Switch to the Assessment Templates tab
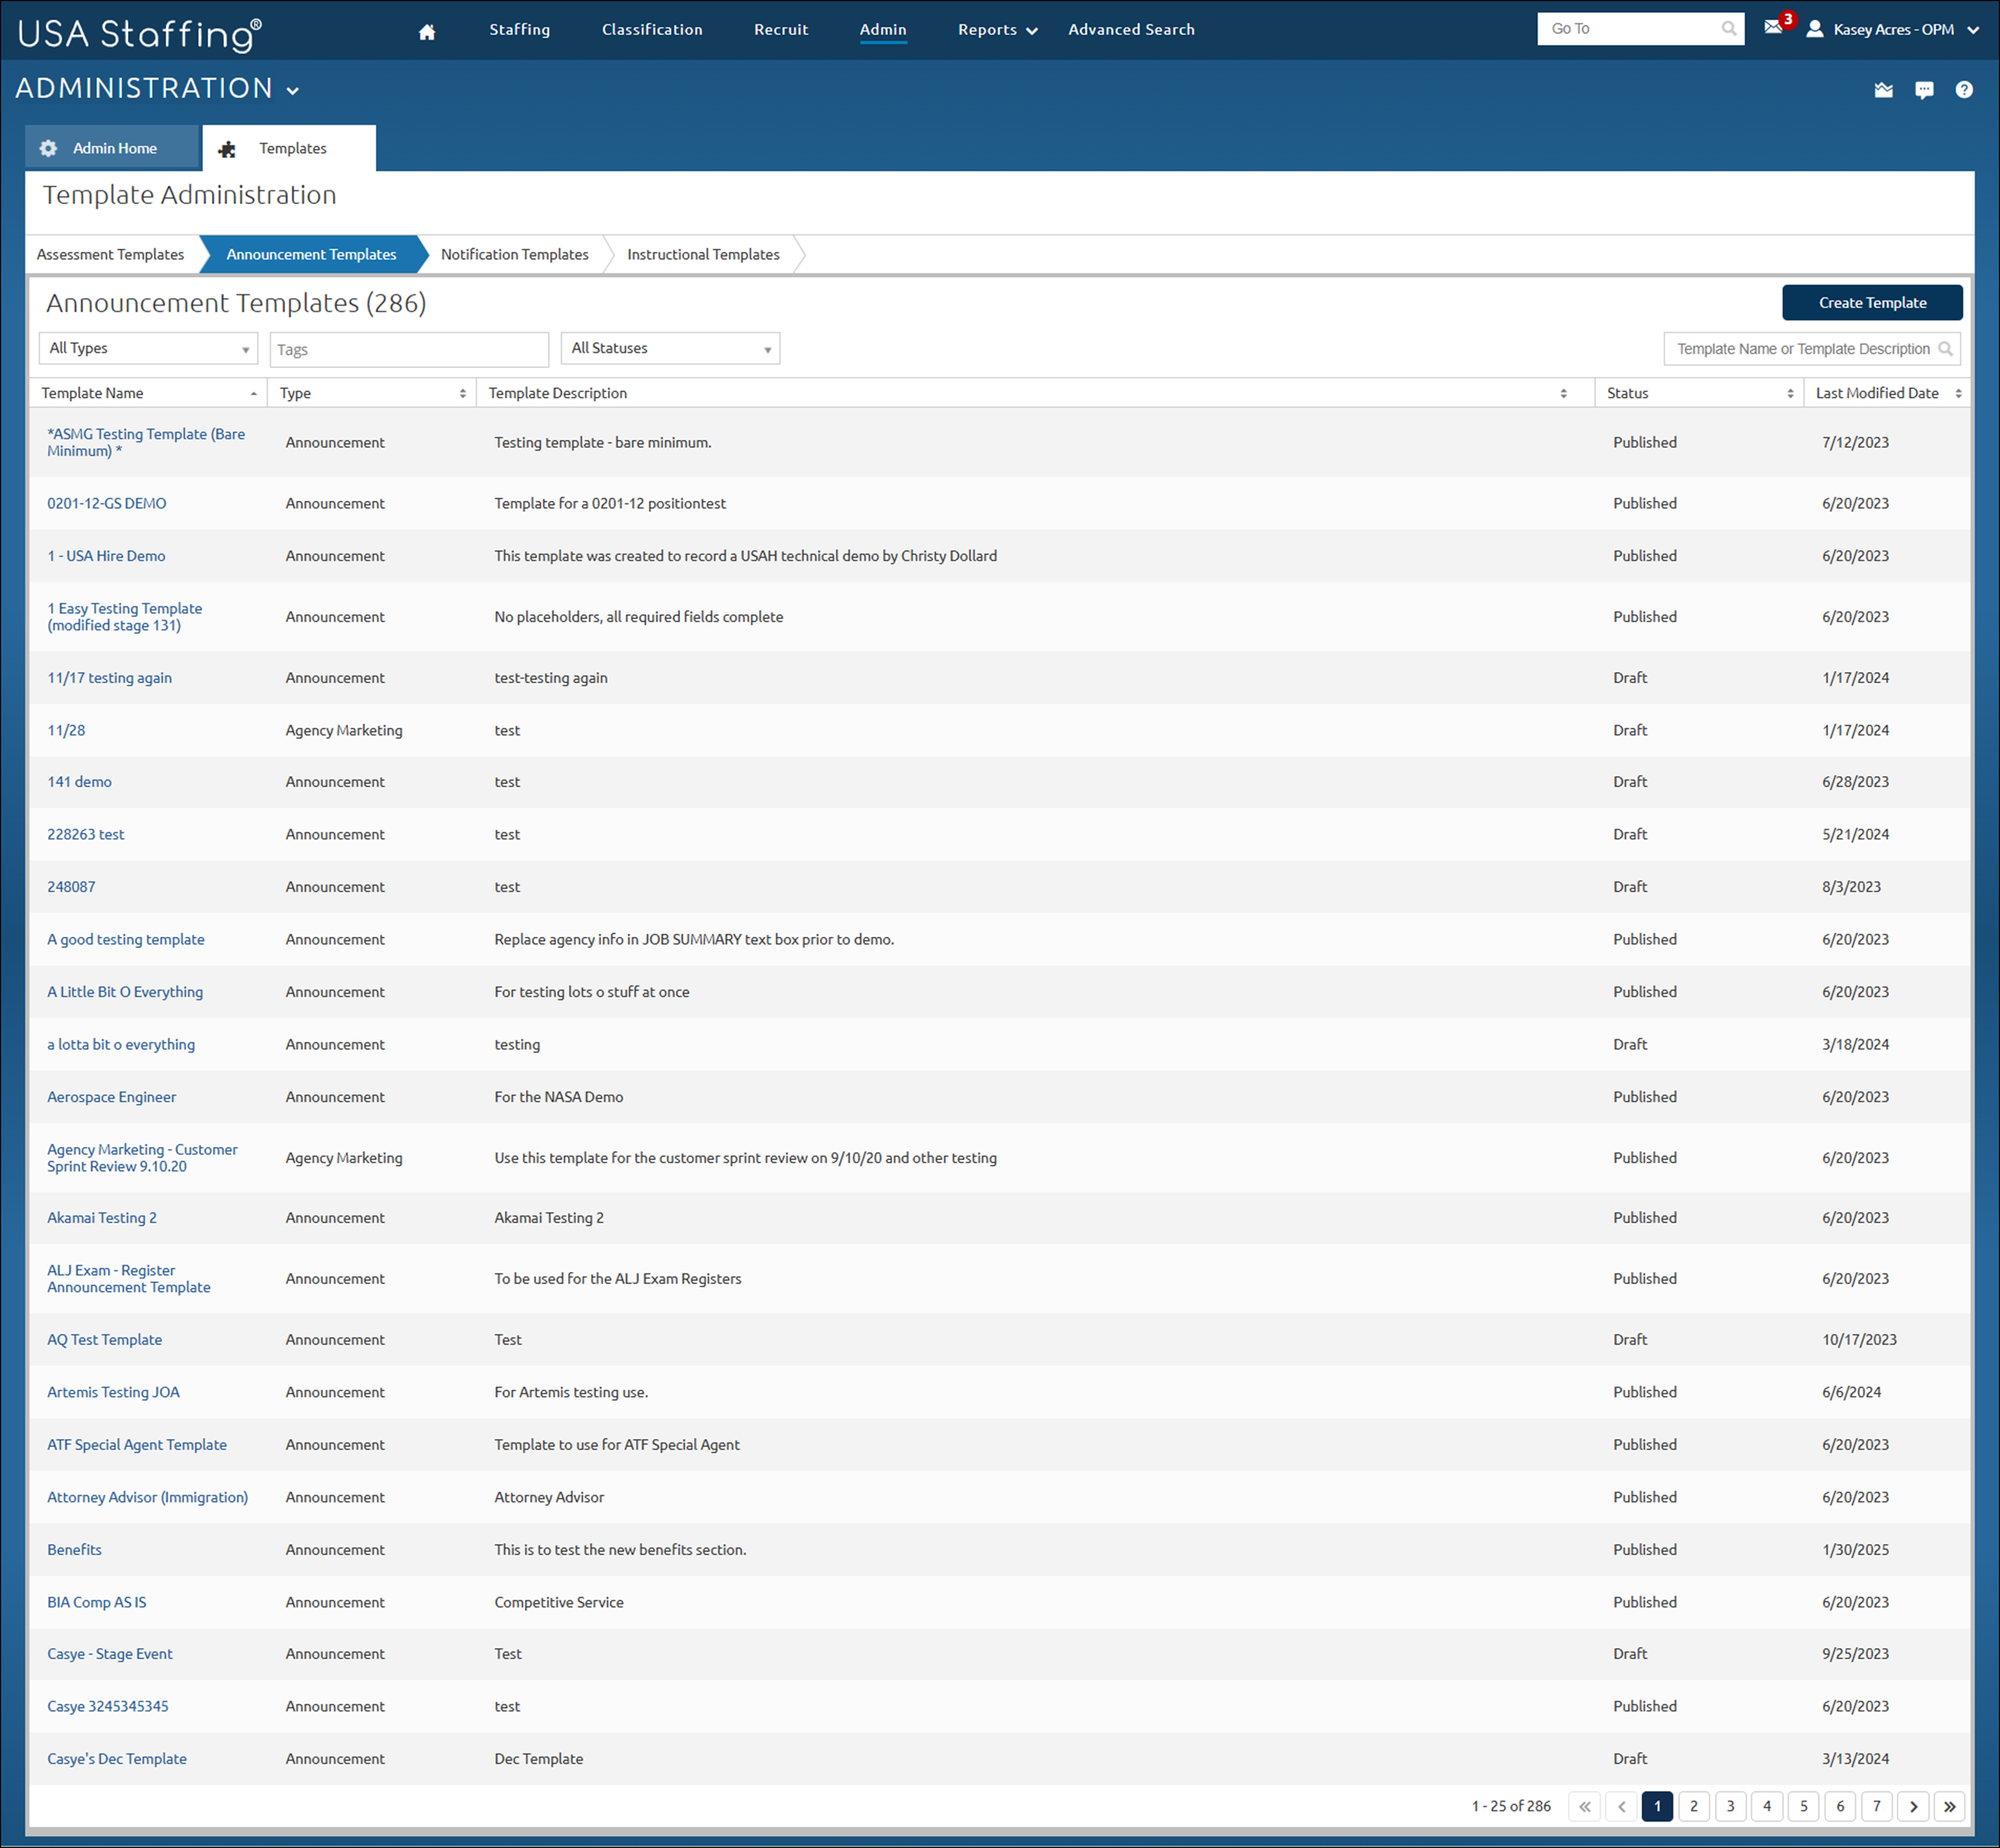The width and height of the screenshot is (2000, 1848). coord(110,254)
